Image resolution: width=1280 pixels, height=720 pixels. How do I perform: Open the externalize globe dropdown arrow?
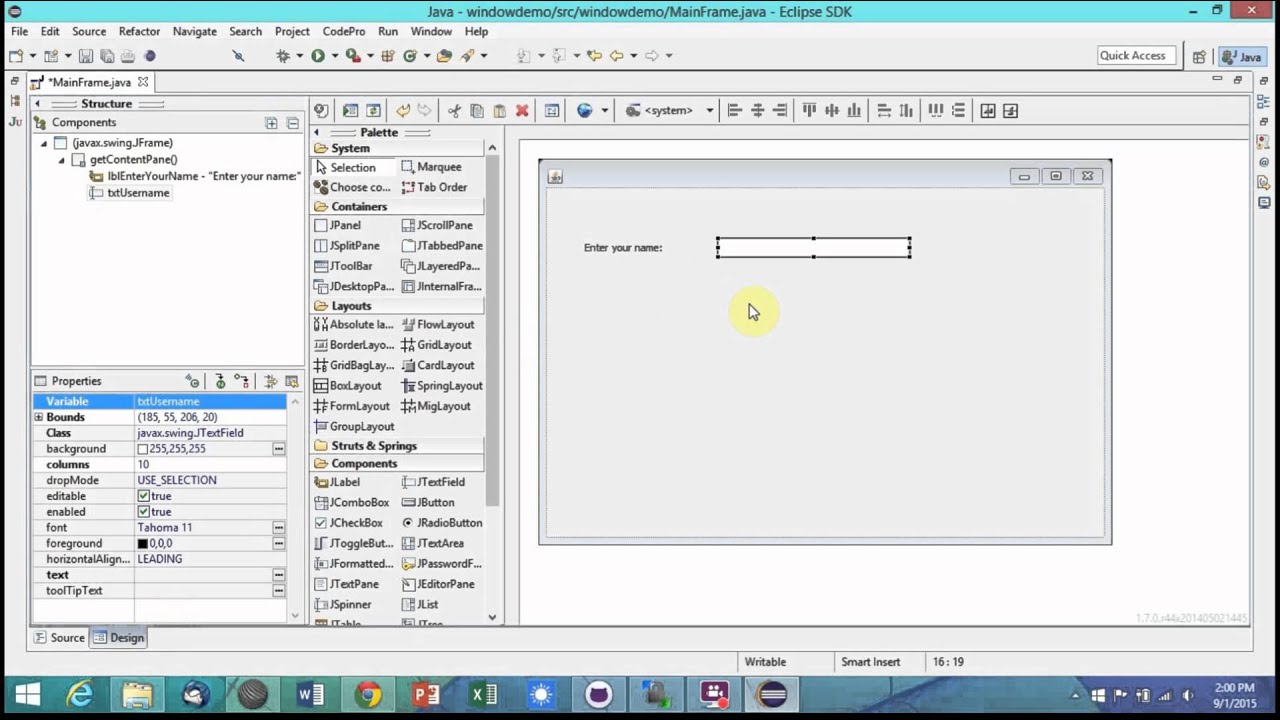point(604,111)
